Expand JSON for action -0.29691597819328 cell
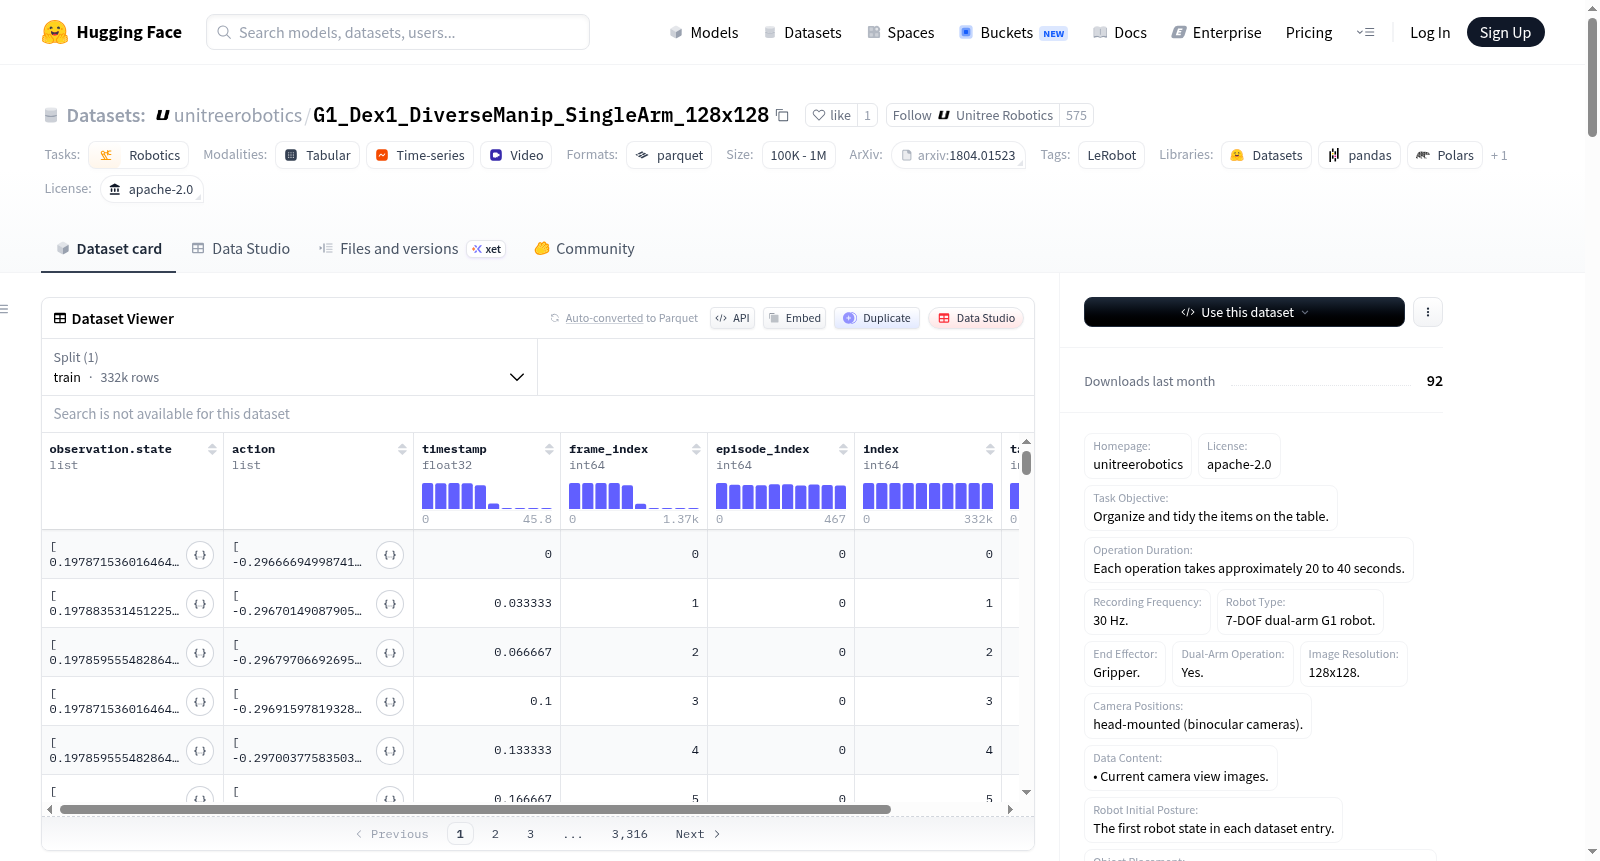This screenshot has height=861, width=1600. click(390, 702)
